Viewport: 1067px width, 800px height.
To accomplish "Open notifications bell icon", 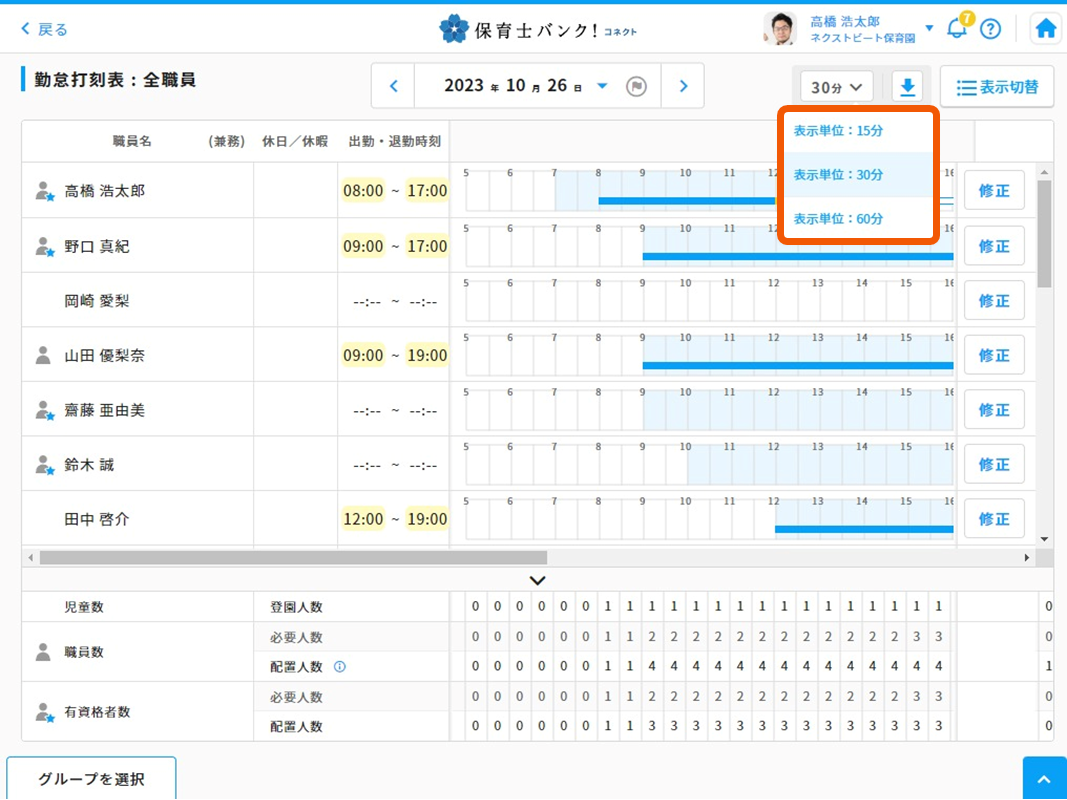I will tap(957, 28).
